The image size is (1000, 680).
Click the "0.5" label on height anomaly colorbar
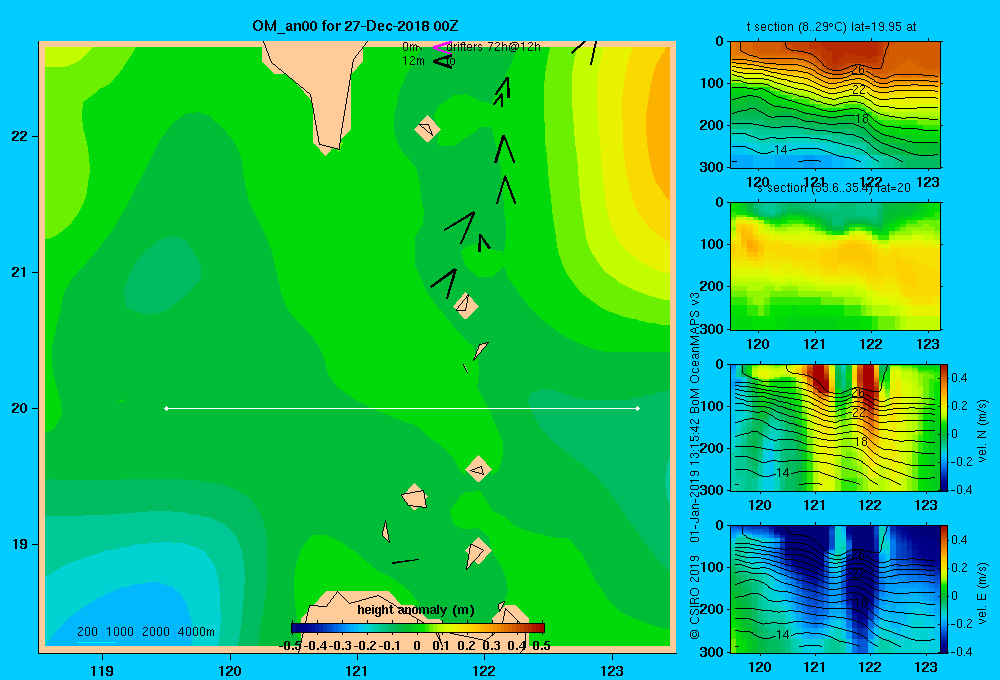click(x=541, y=646)
